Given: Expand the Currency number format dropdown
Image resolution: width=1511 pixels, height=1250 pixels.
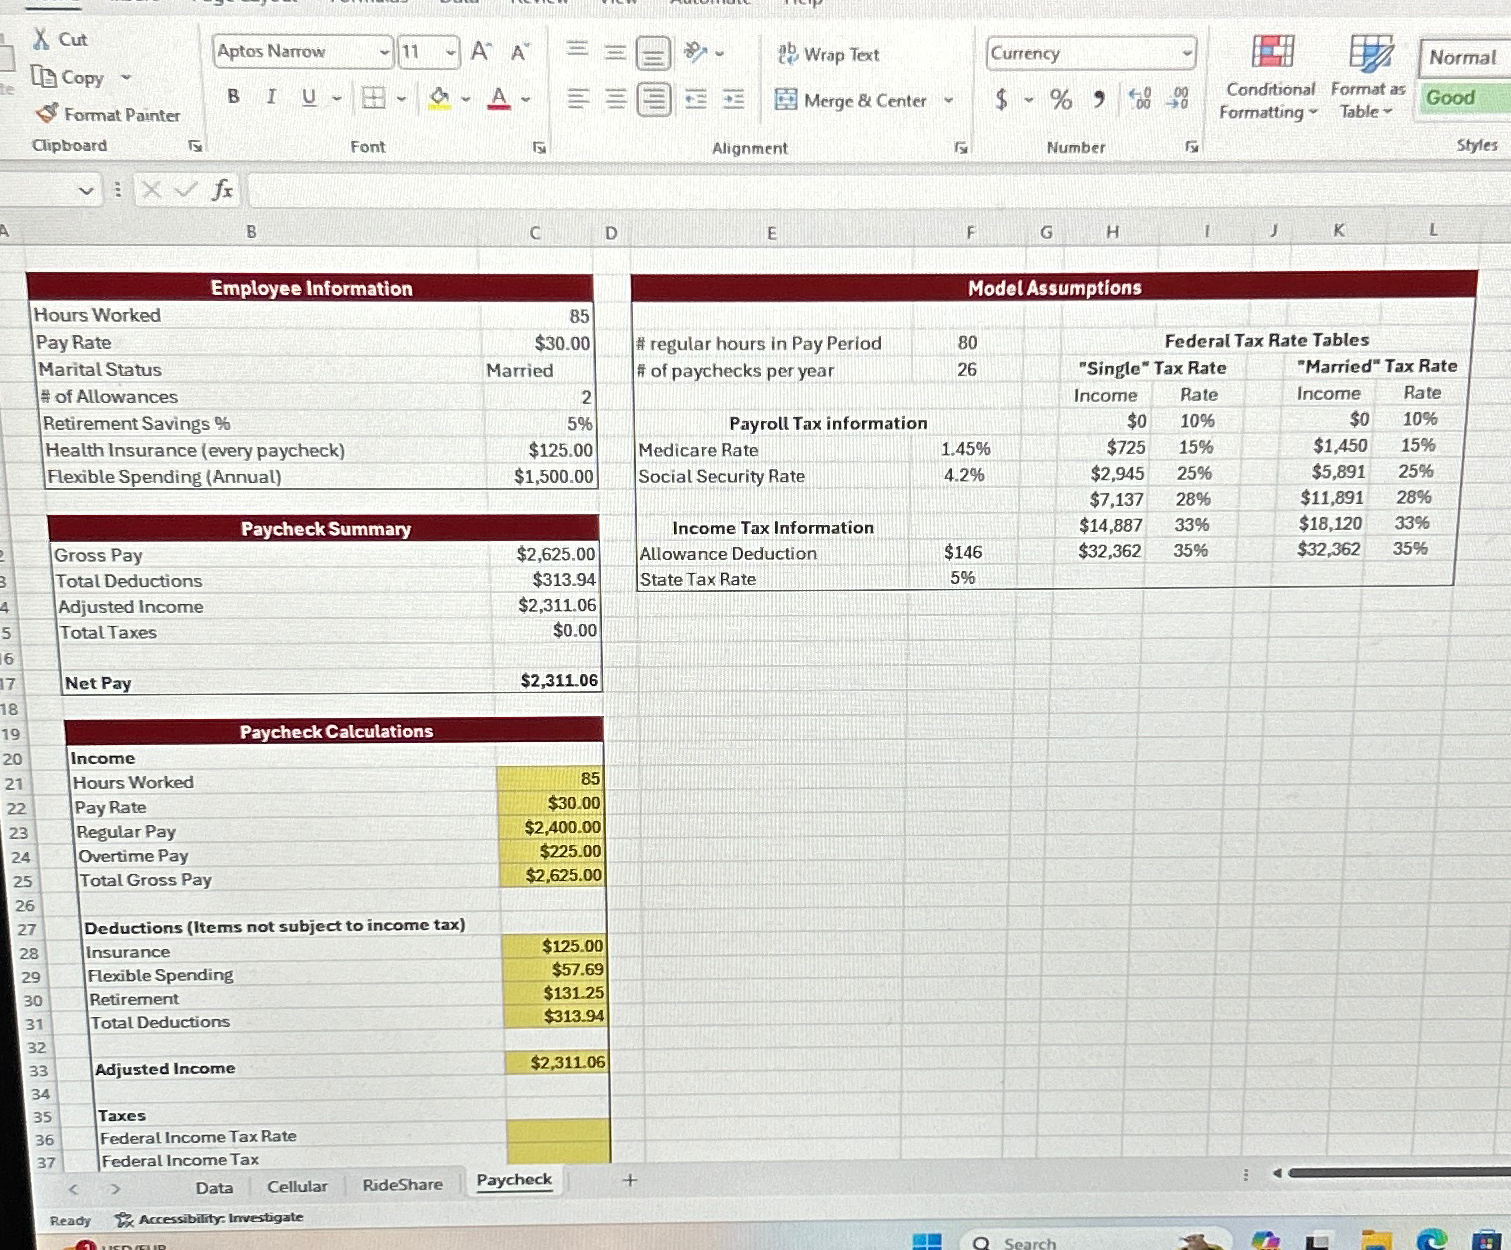Looking at the screenshot, I should 1188,53.
